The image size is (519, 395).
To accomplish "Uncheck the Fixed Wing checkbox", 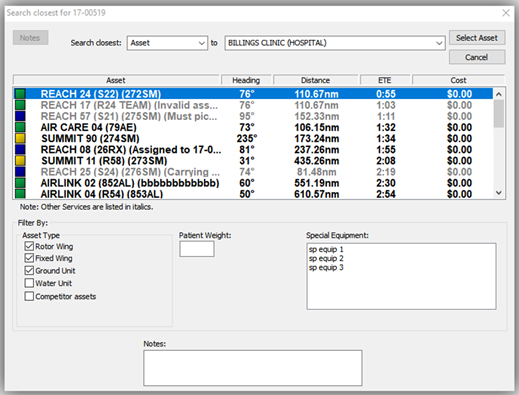I will click(x=29, y=258).
